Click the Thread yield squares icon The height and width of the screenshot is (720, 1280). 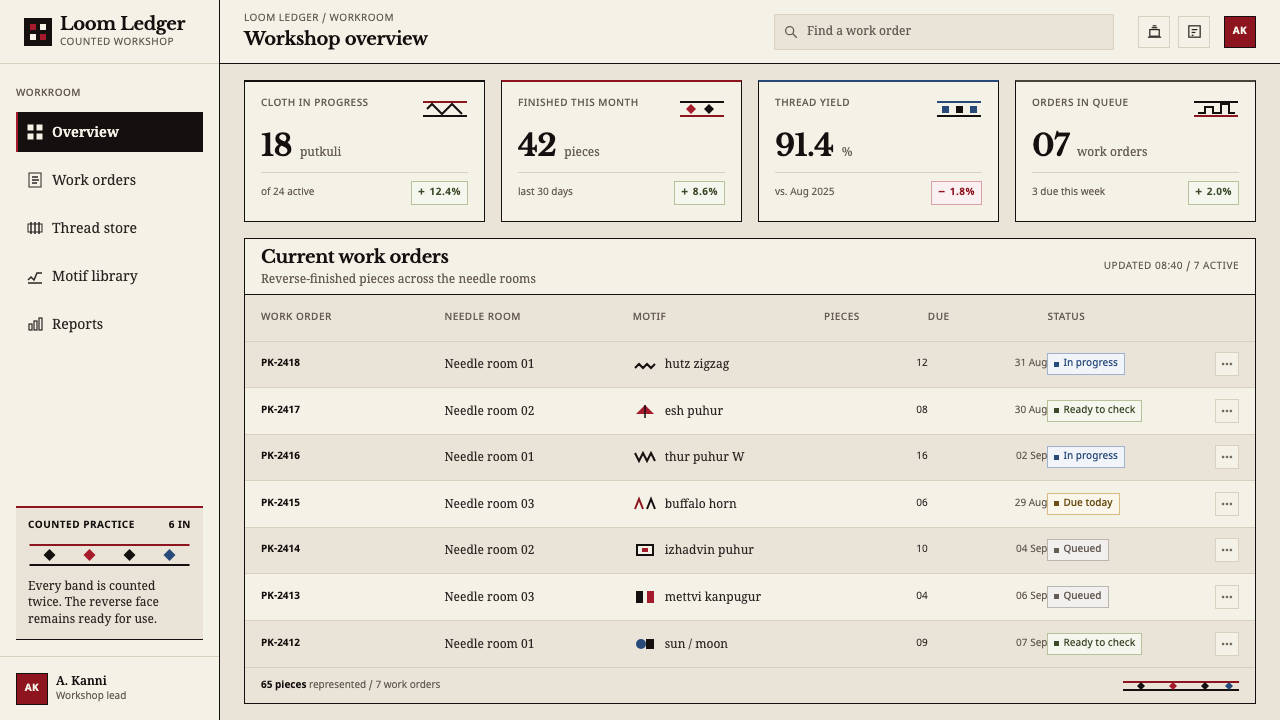click(x=959, y=108)
